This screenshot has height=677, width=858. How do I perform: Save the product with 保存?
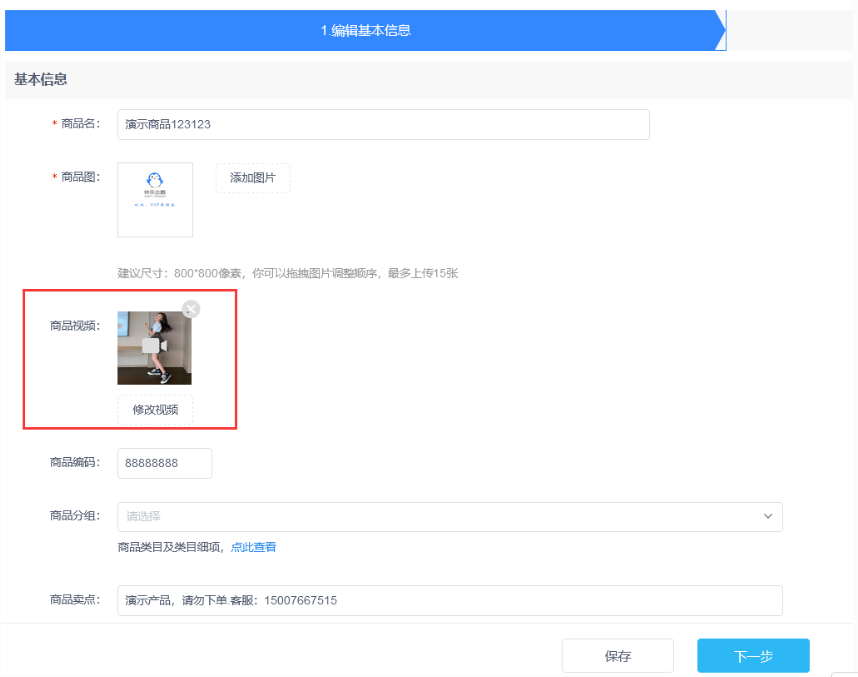tap(618, 656)
